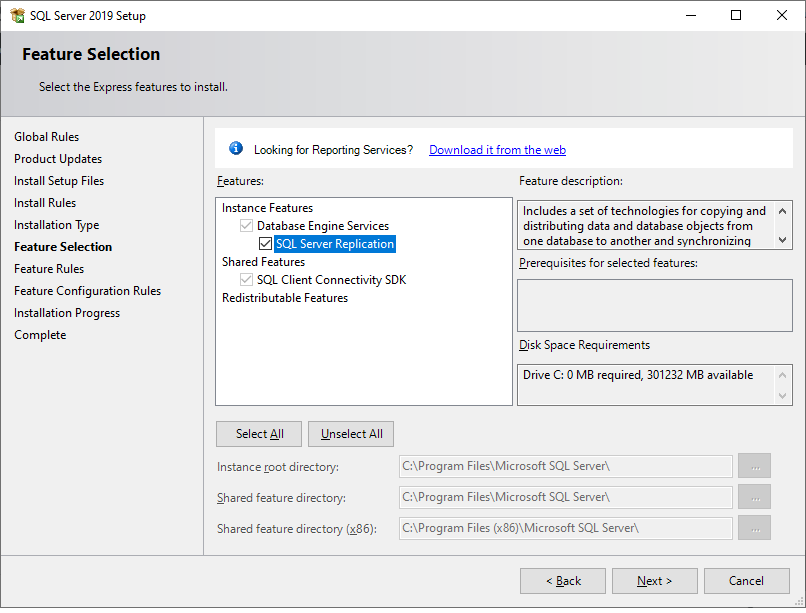Proceed with the Next button
Image resolution: width=806 pixels, height=613 pixels.
tap(655, 581)
